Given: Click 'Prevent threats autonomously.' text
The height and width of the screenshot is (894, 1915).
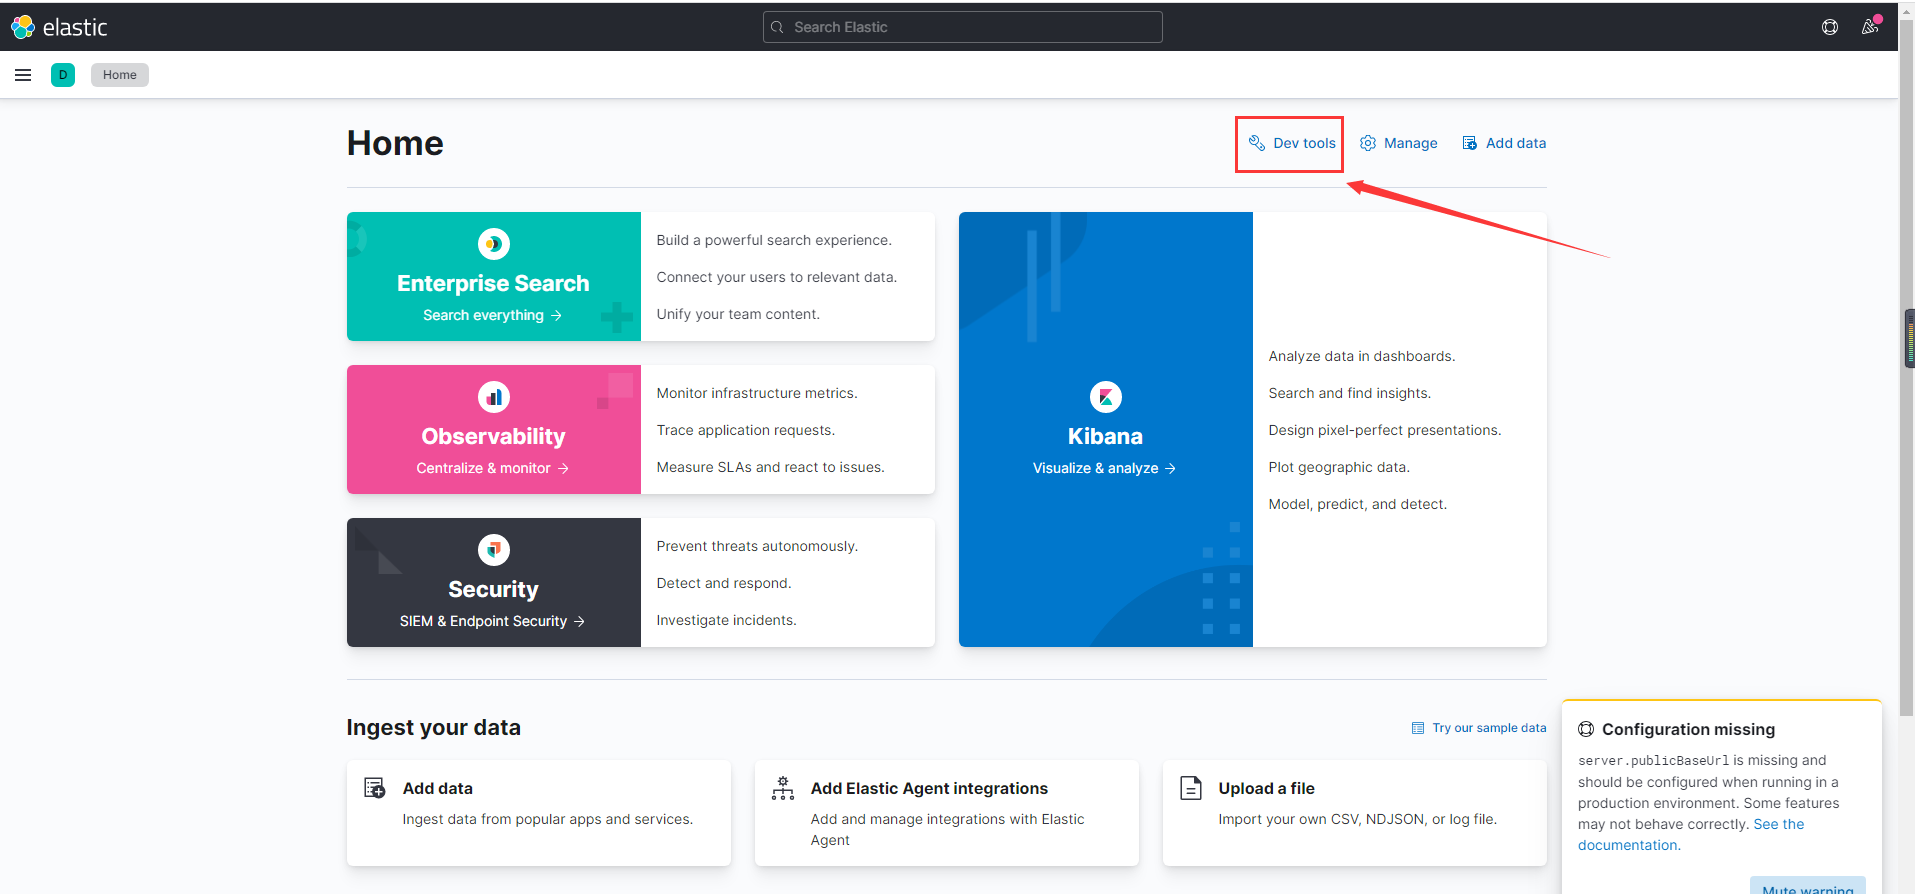Looking at the screenshot, I should click(x=757, y=546).
